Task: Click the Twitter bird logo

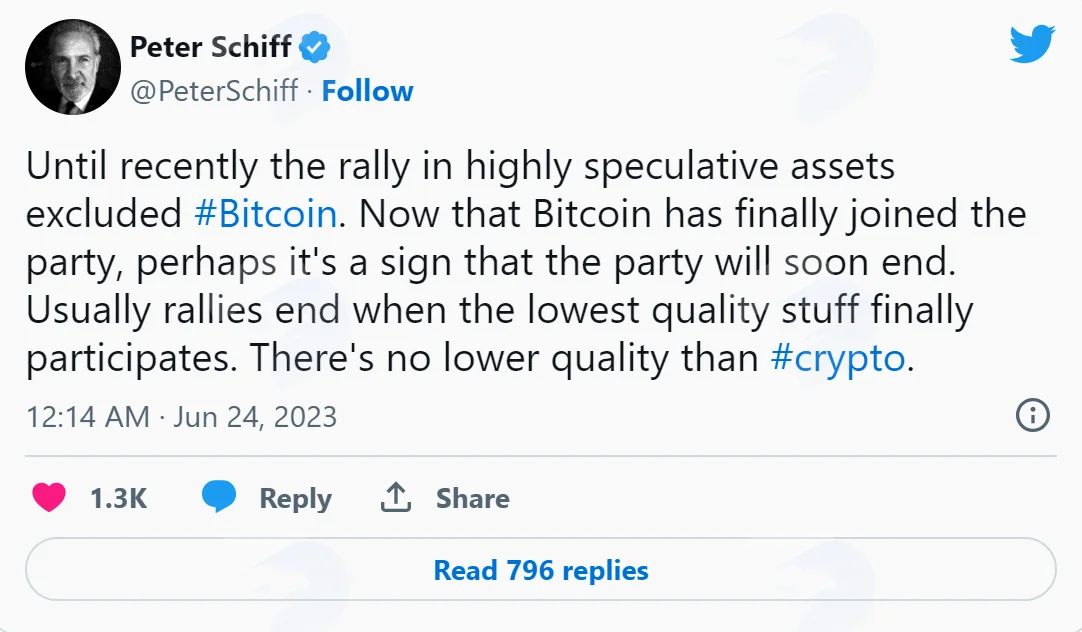Action: [x=1032, y=44]
